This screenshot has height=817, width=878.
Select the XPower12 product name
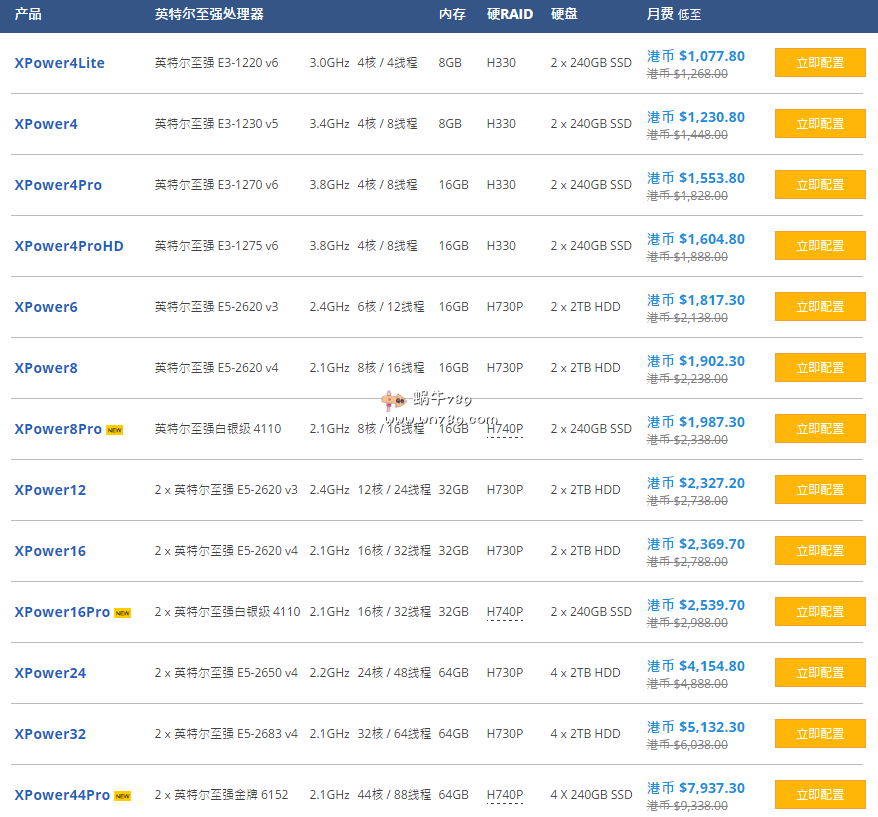pyautogui.click(x=50, y=490)
